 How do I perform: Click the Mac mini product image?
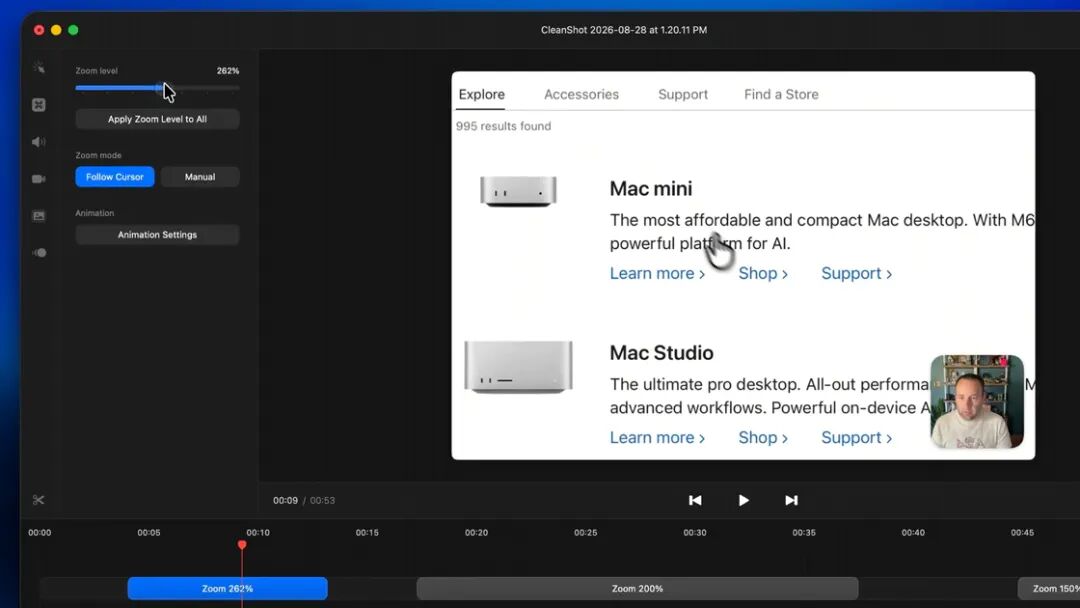(518, 191)
